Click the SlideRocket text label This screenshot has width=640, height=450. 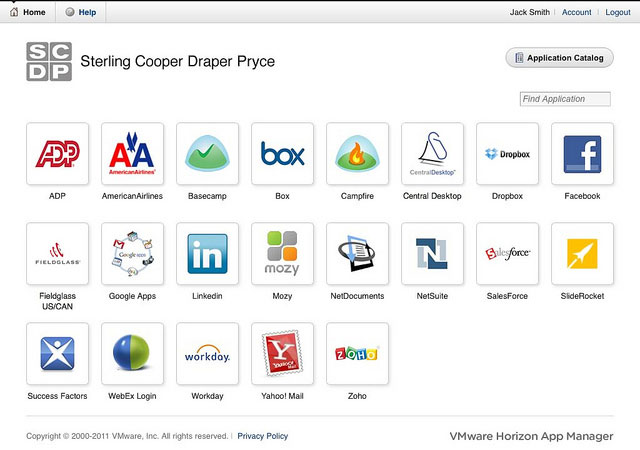[582, 296]
